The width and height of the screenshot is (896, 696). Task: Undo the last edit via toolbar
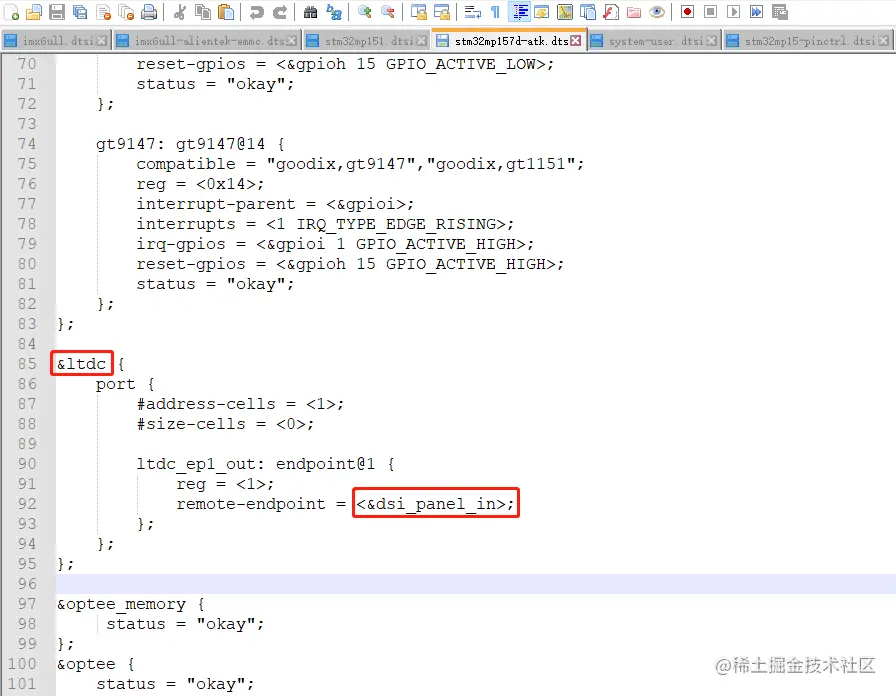click(x=257, y=11)
